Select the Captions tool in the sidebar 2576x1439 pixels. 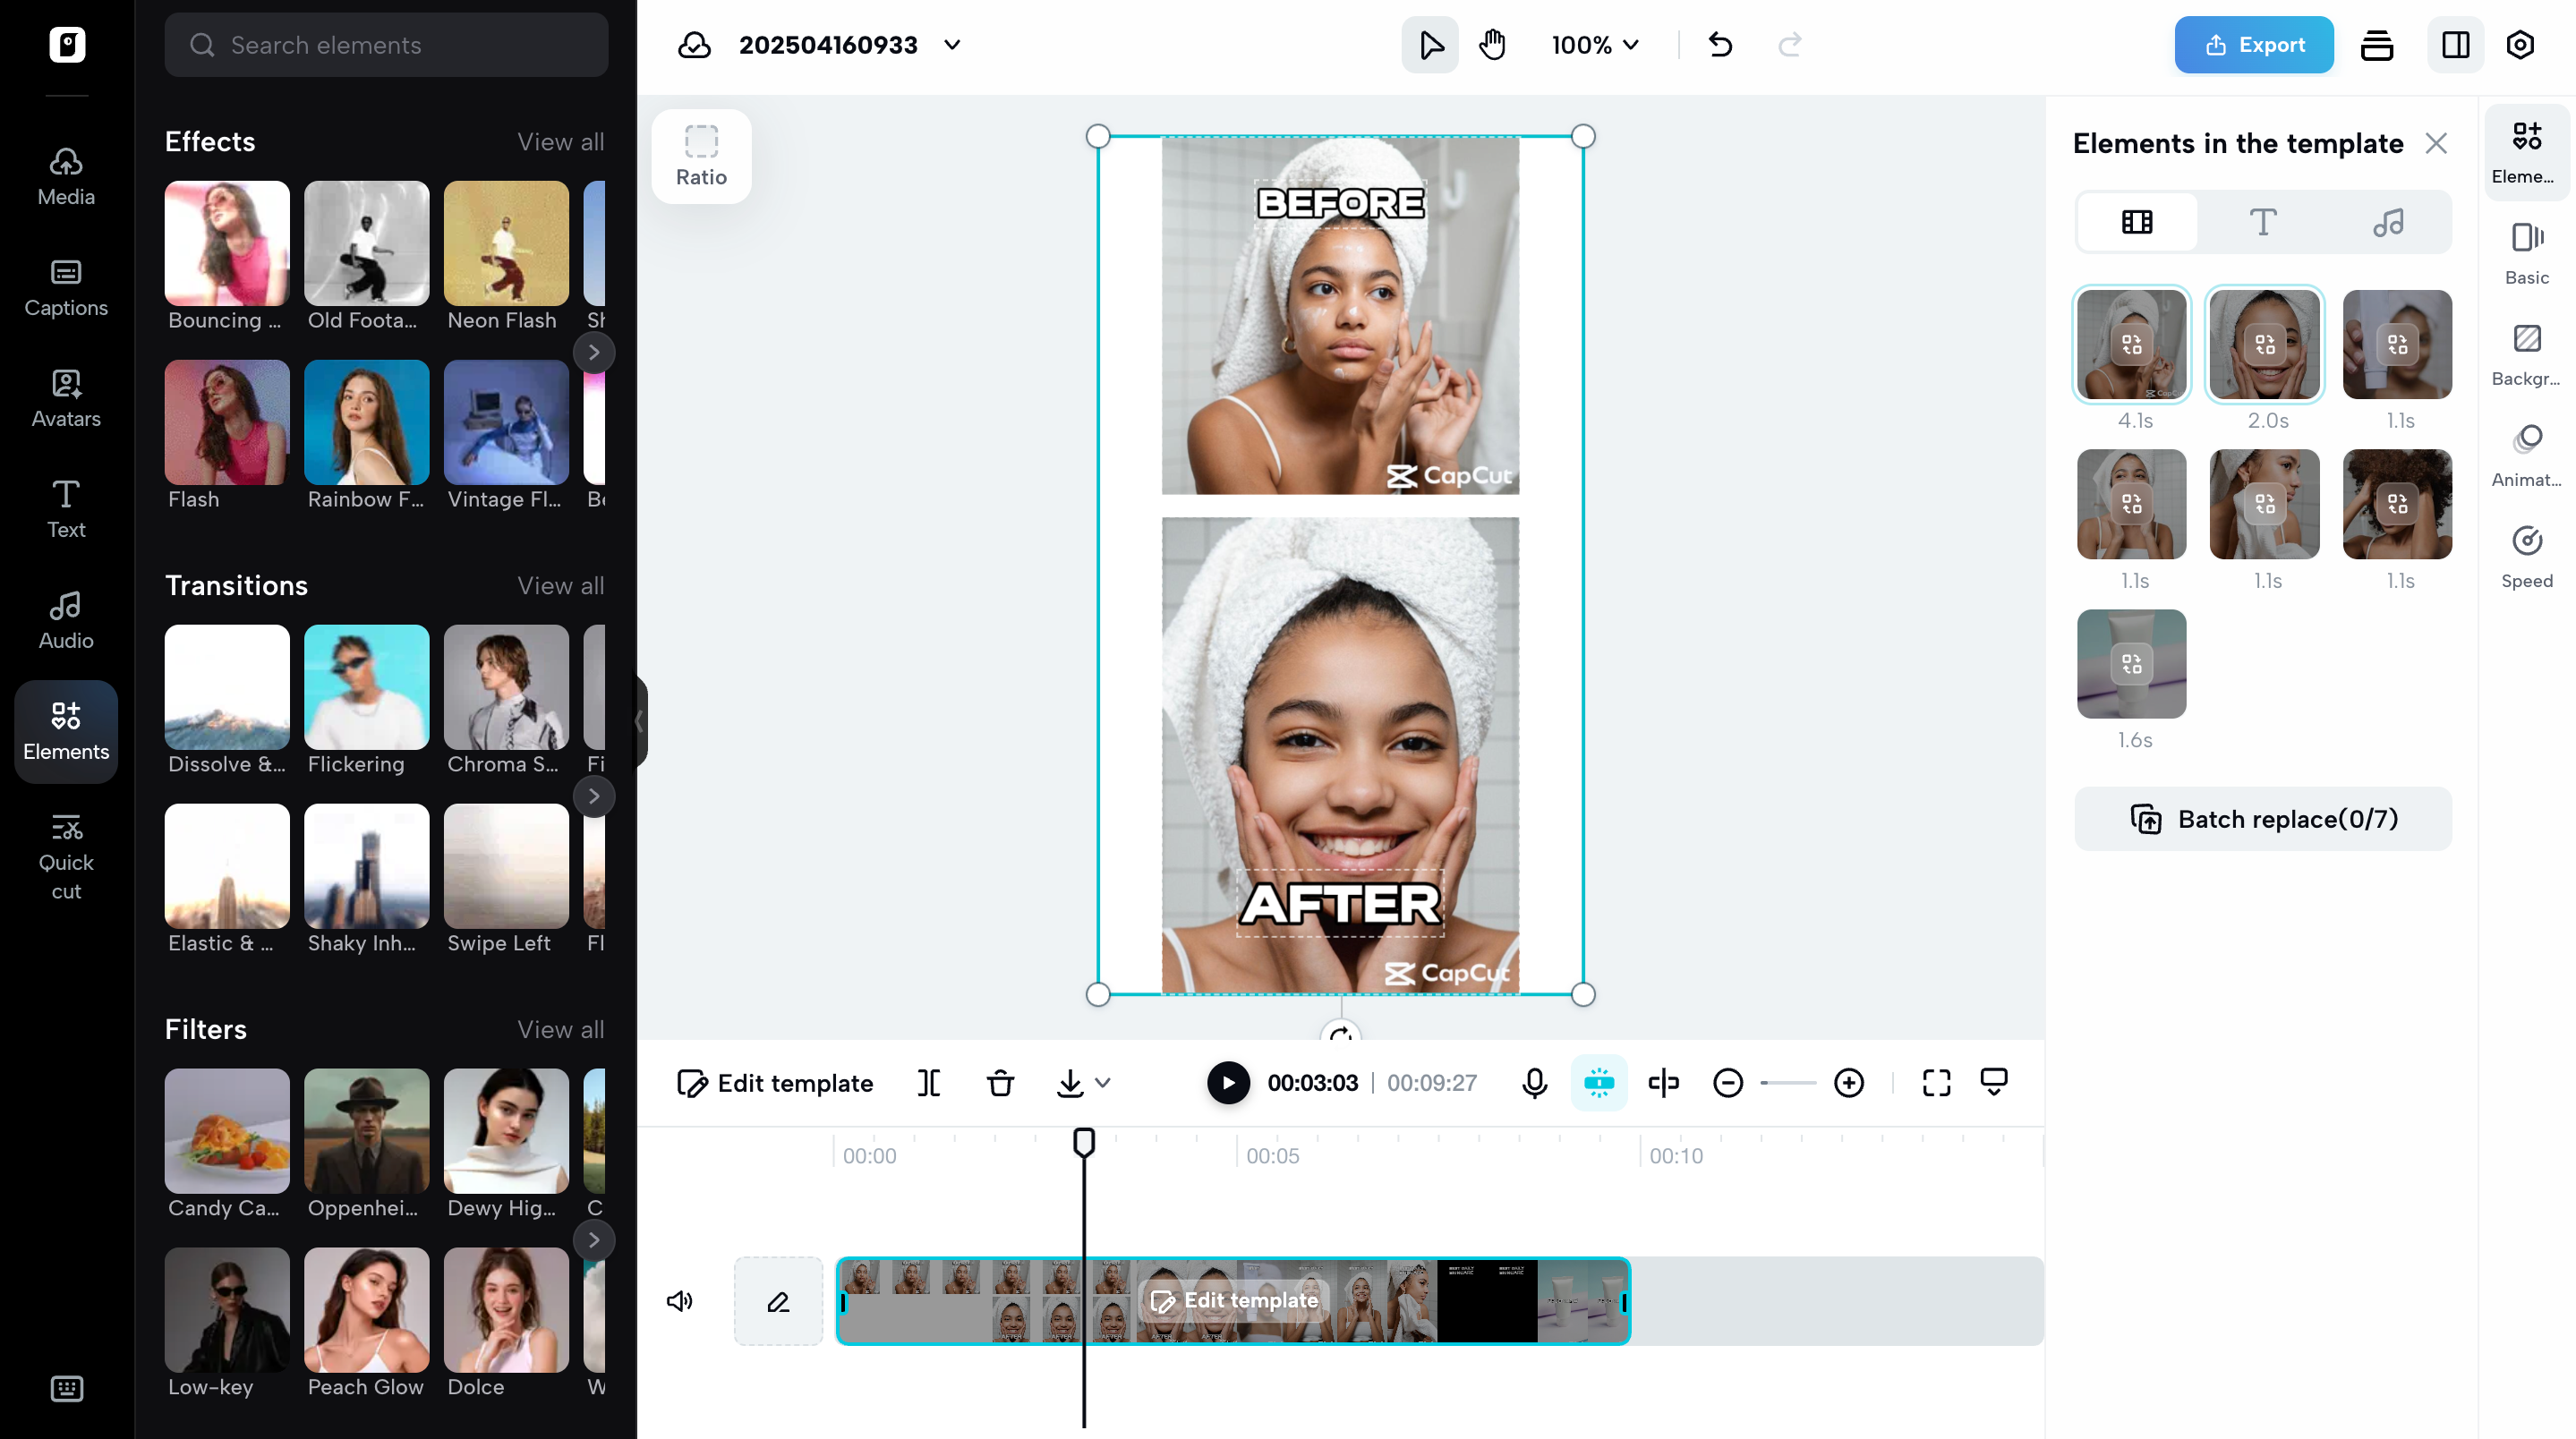click(x=64, y=287)
